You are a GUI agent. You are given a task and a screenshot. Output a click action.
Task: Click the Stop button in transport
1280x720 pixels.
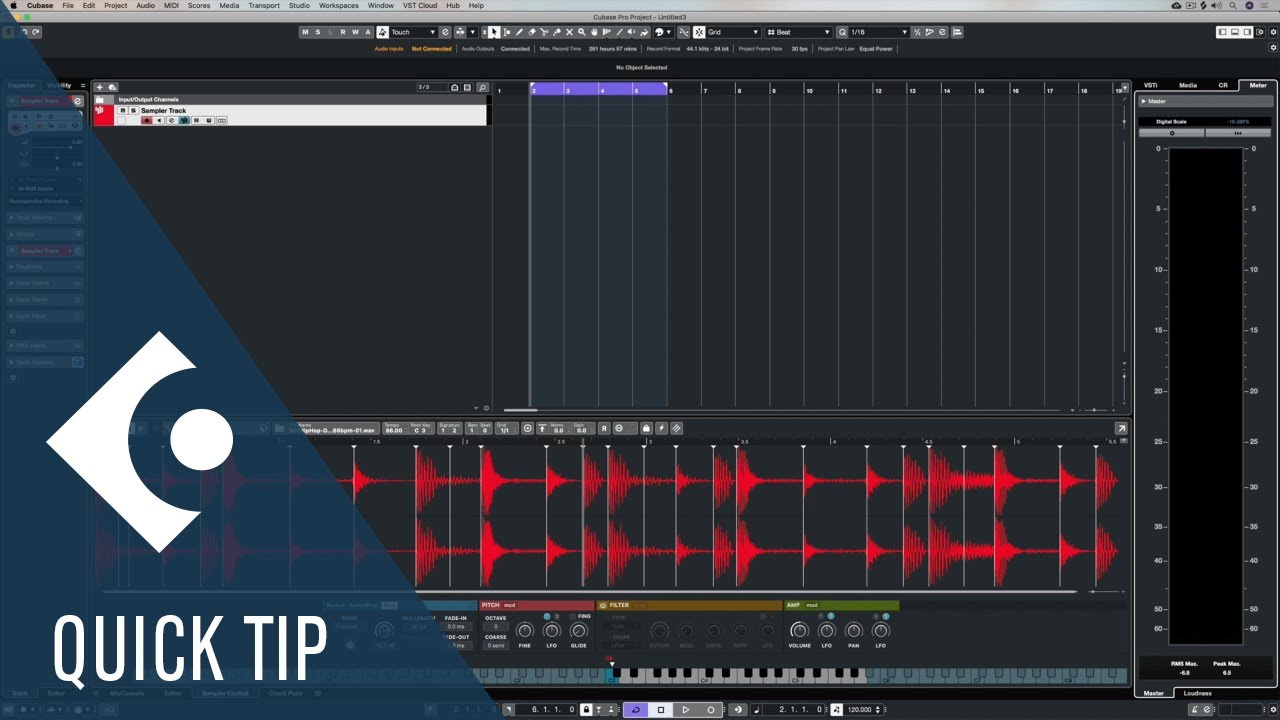point(660,709)
